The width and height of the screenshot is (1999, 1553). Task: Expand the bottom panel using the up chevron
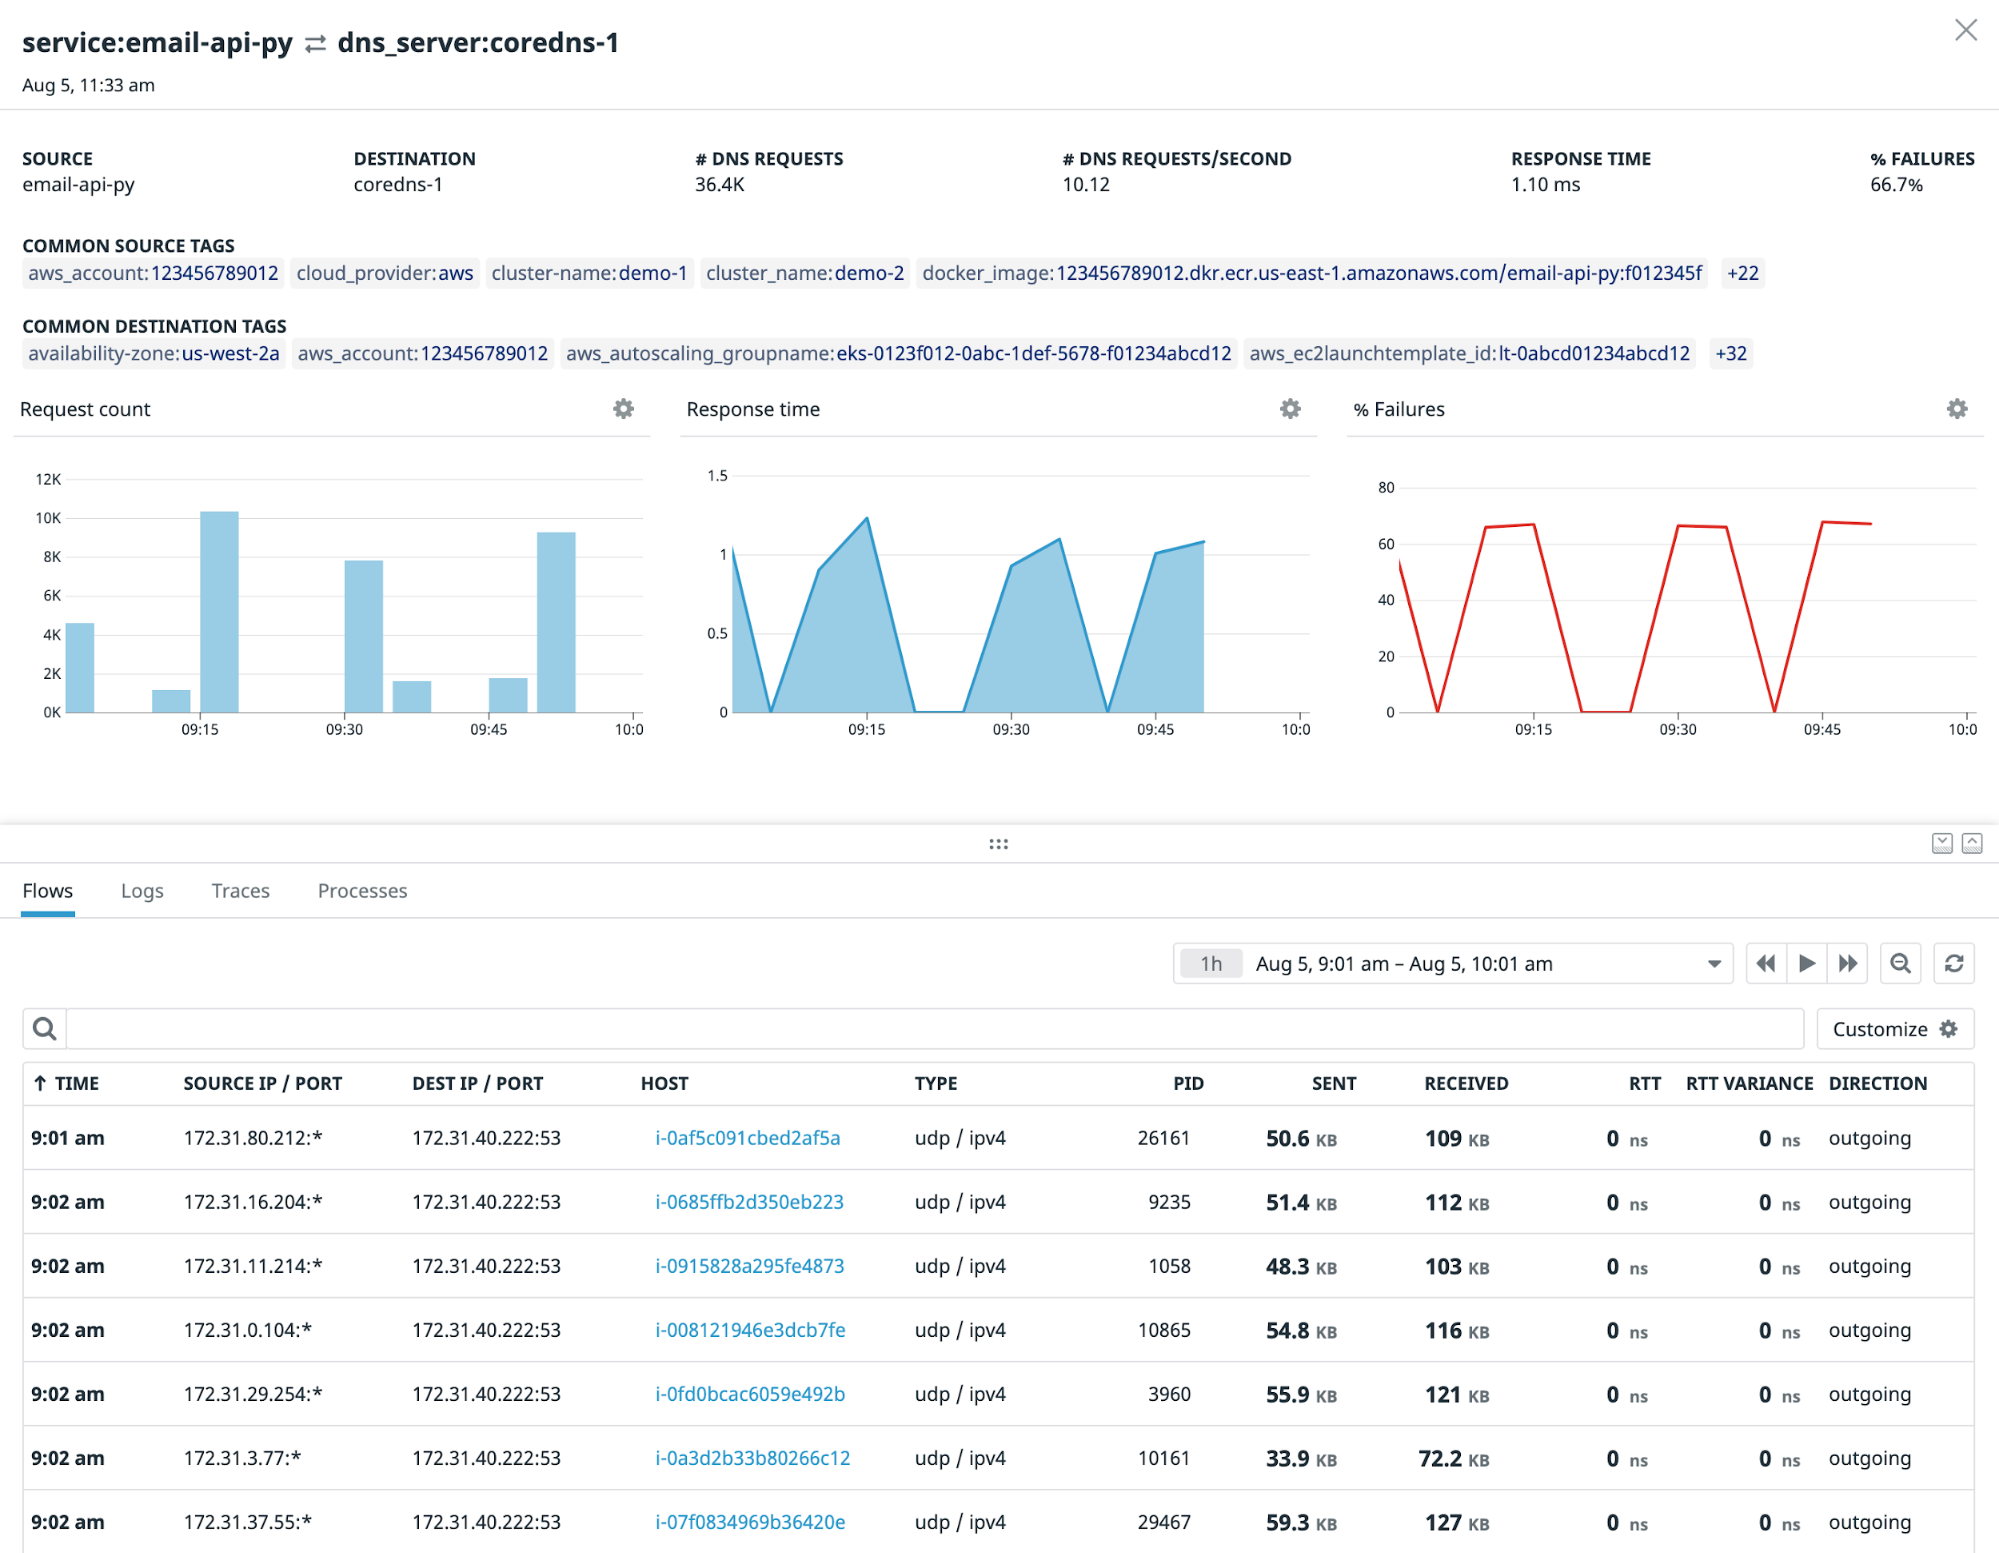coord(1971,843)
